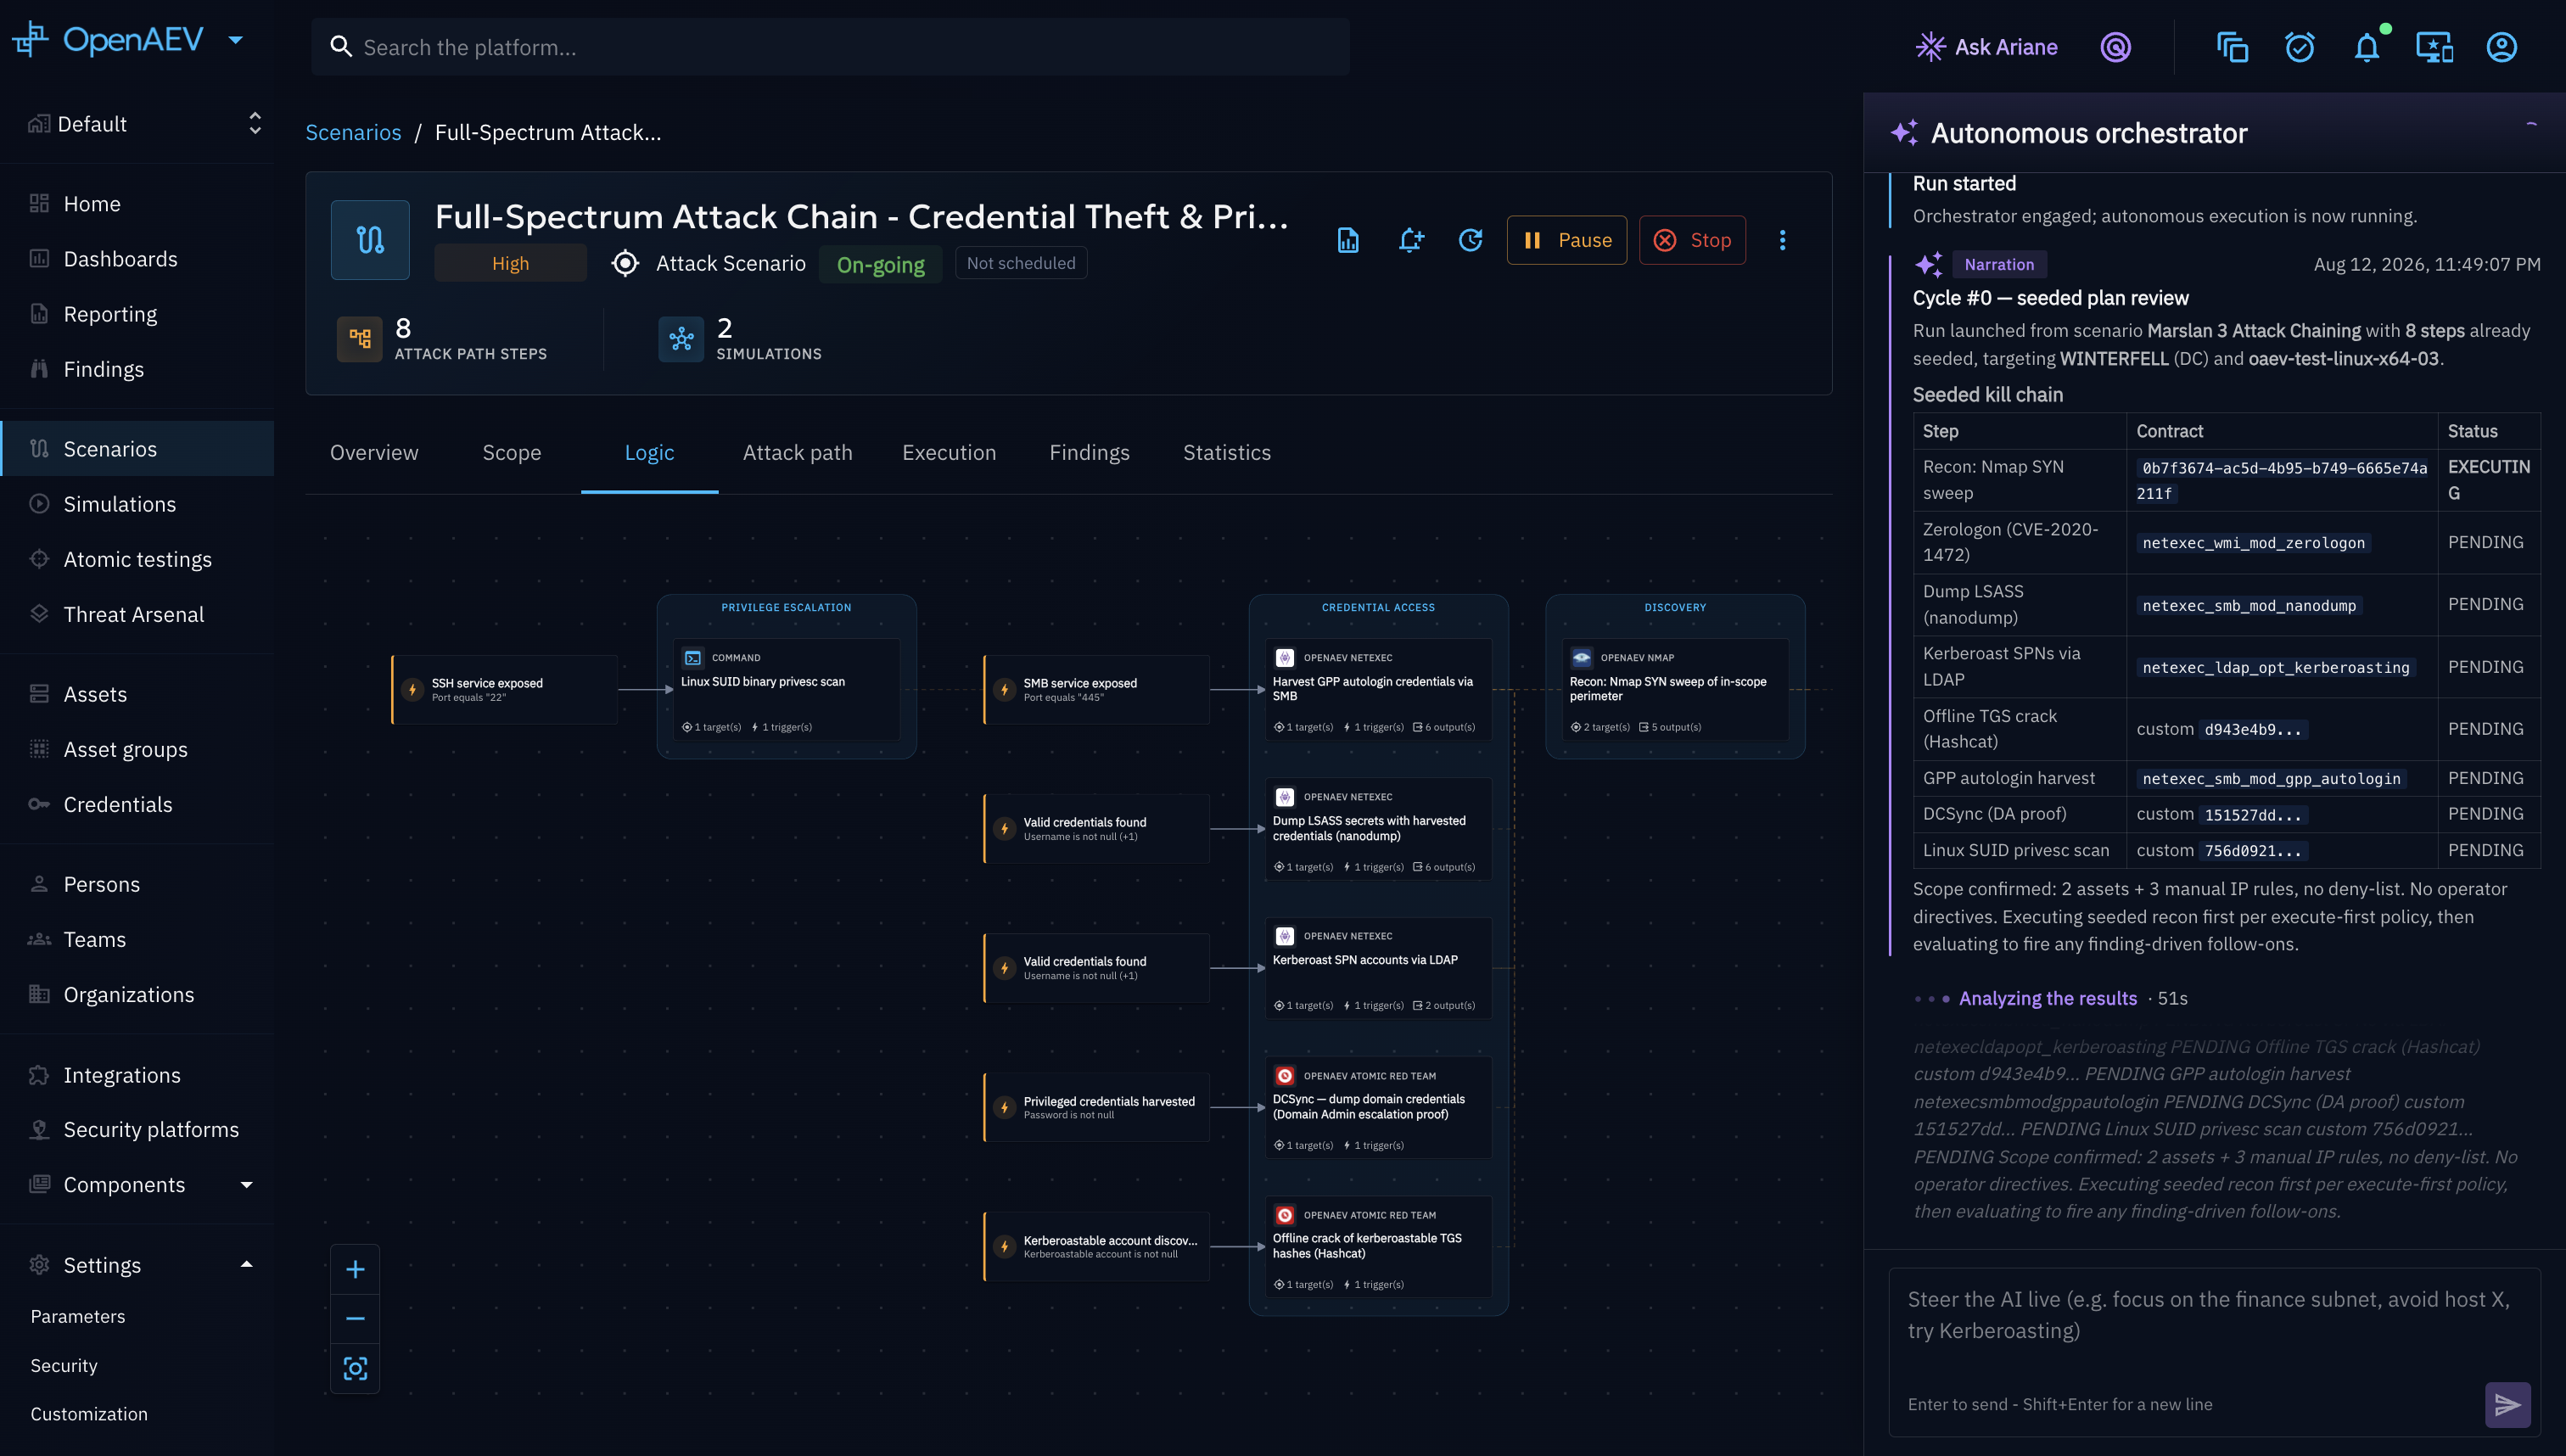Click the Not scheduled chip
The image size is (2566, 1456).
1021,263
